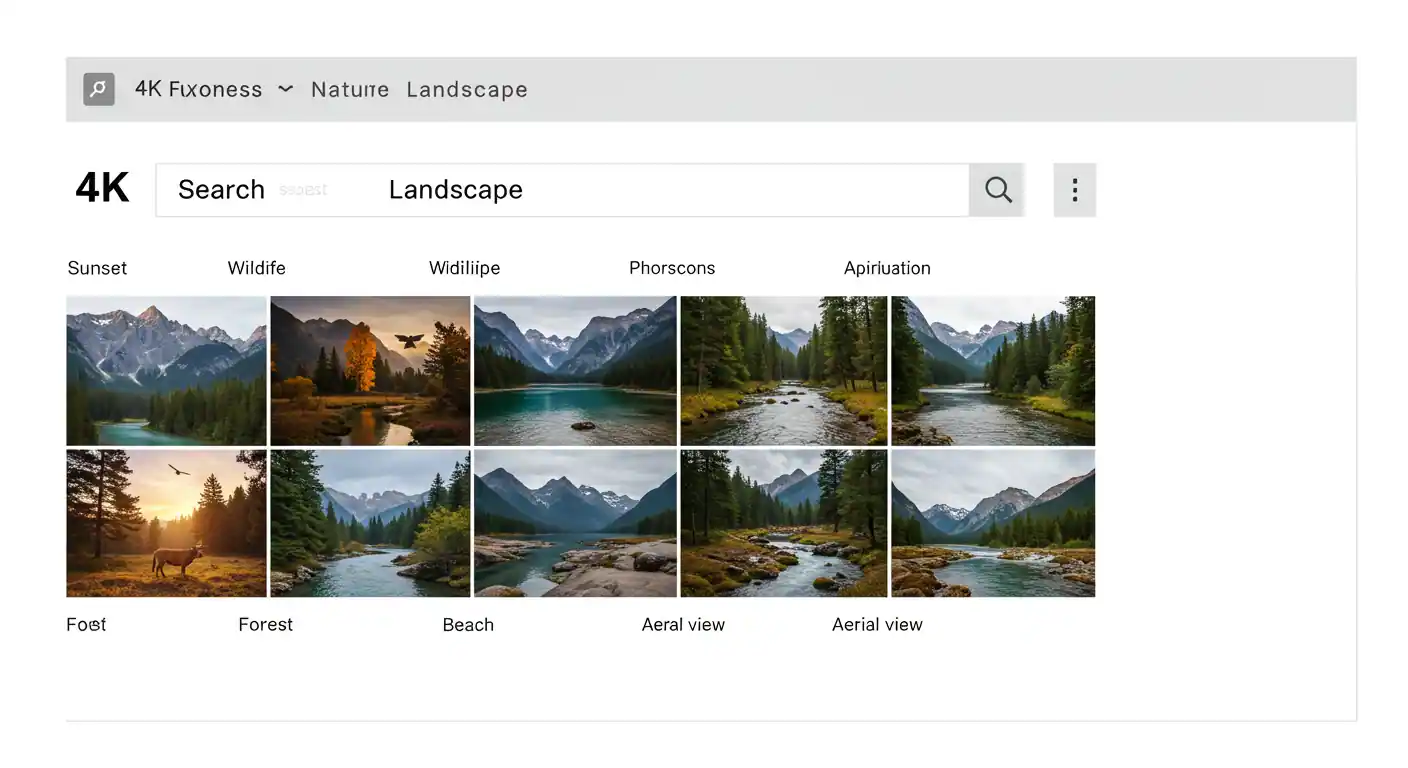Viewport: 1408px width, 768px height.
Task: Choose the Sunset category
Action: tap(97, 268)
